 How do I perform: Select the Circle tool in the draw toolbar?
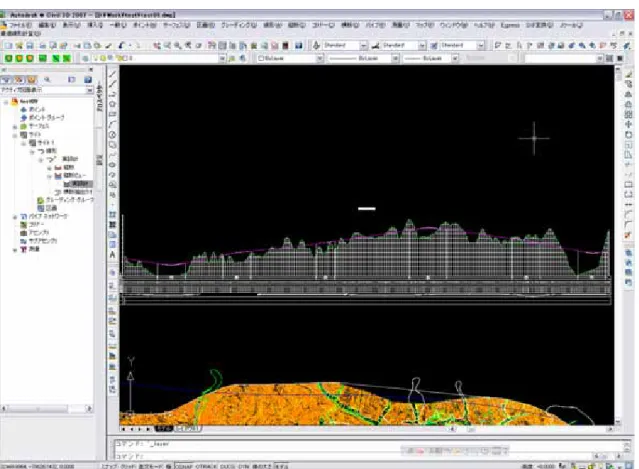(113, 135)
